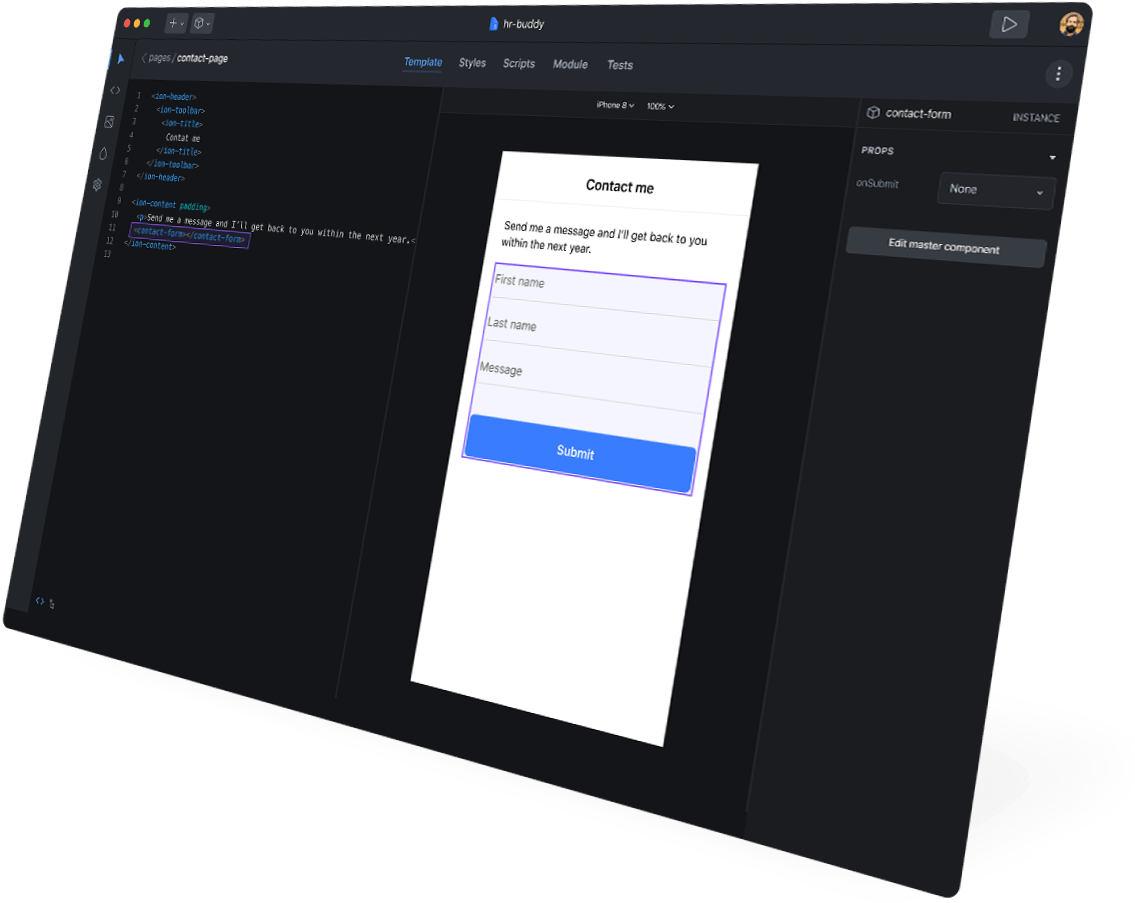Open the image assets sidebar icon
1135x903 pixels.
109,122
